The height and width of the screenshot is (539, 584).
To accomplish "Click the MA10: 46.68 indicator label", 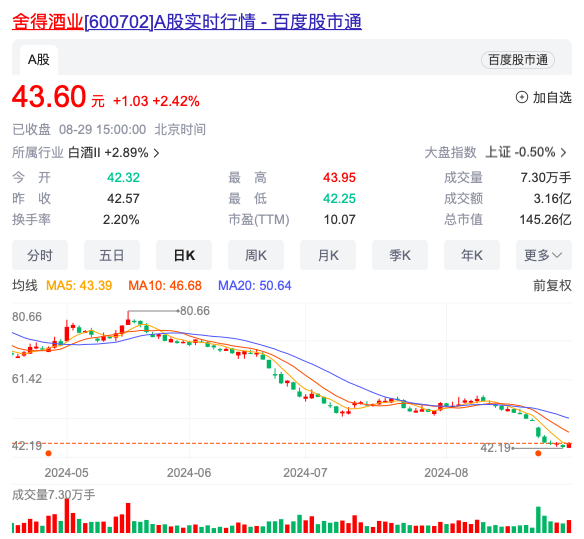I will [165, 285].
